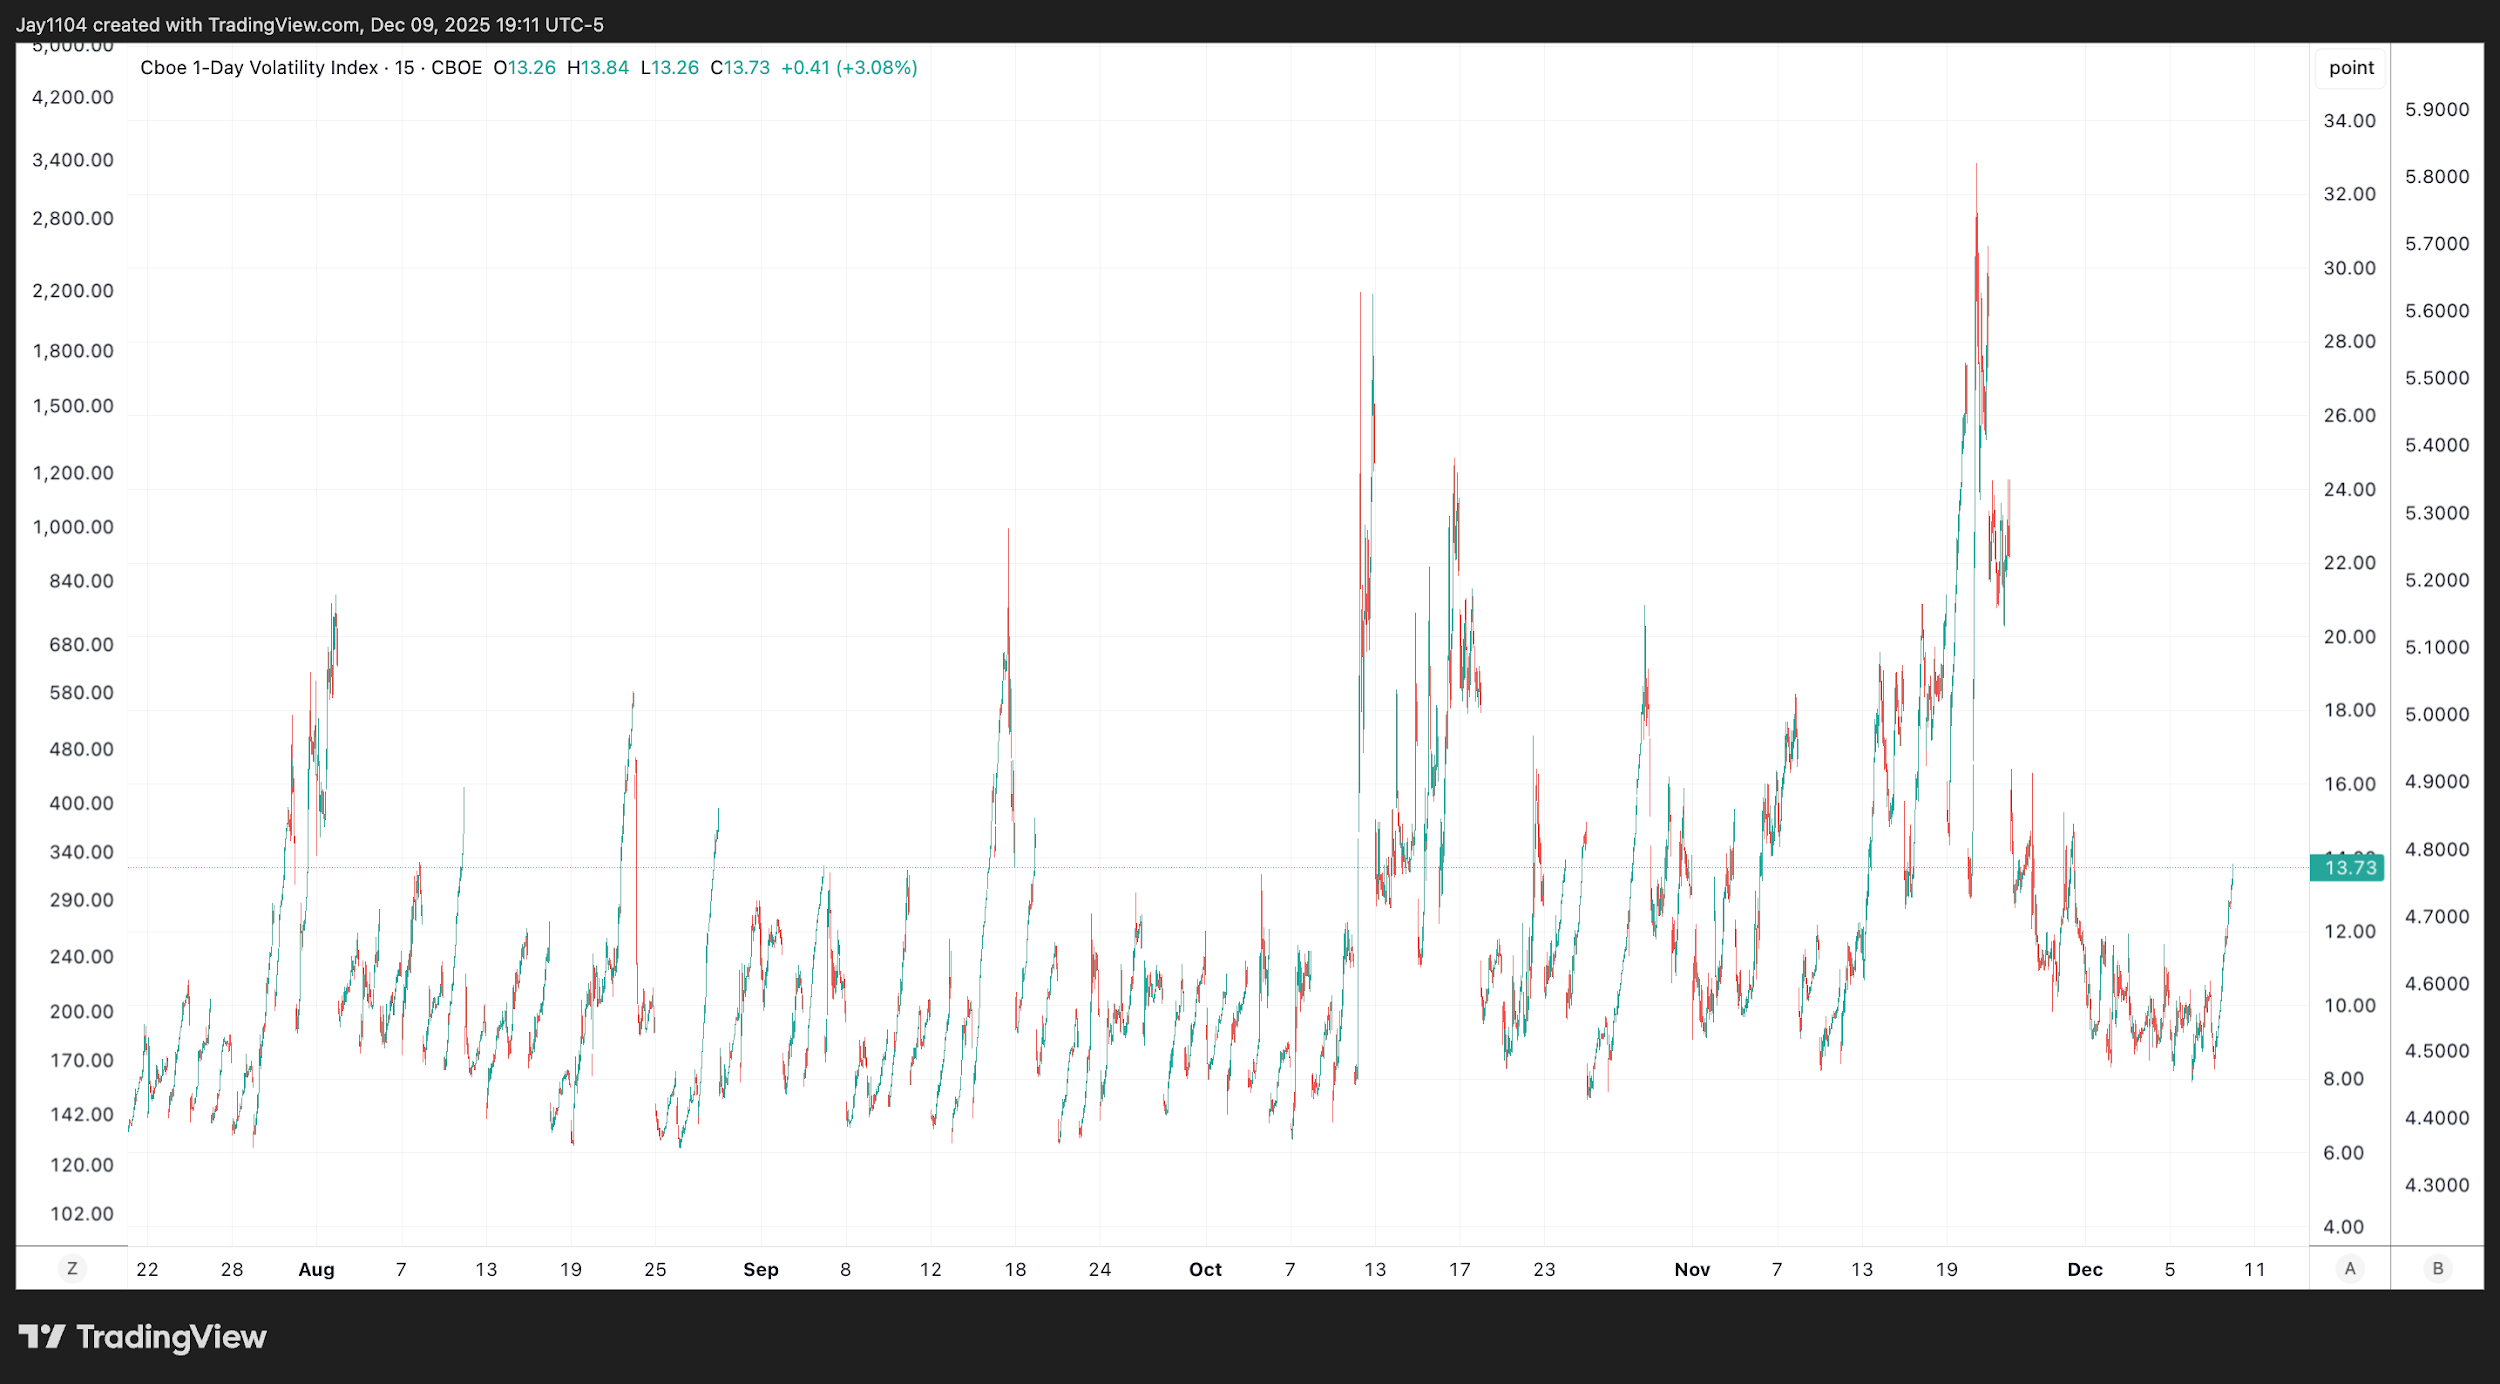Select price scale A settings
Viewport: 2500px width, 1384px height.
2349,1268
